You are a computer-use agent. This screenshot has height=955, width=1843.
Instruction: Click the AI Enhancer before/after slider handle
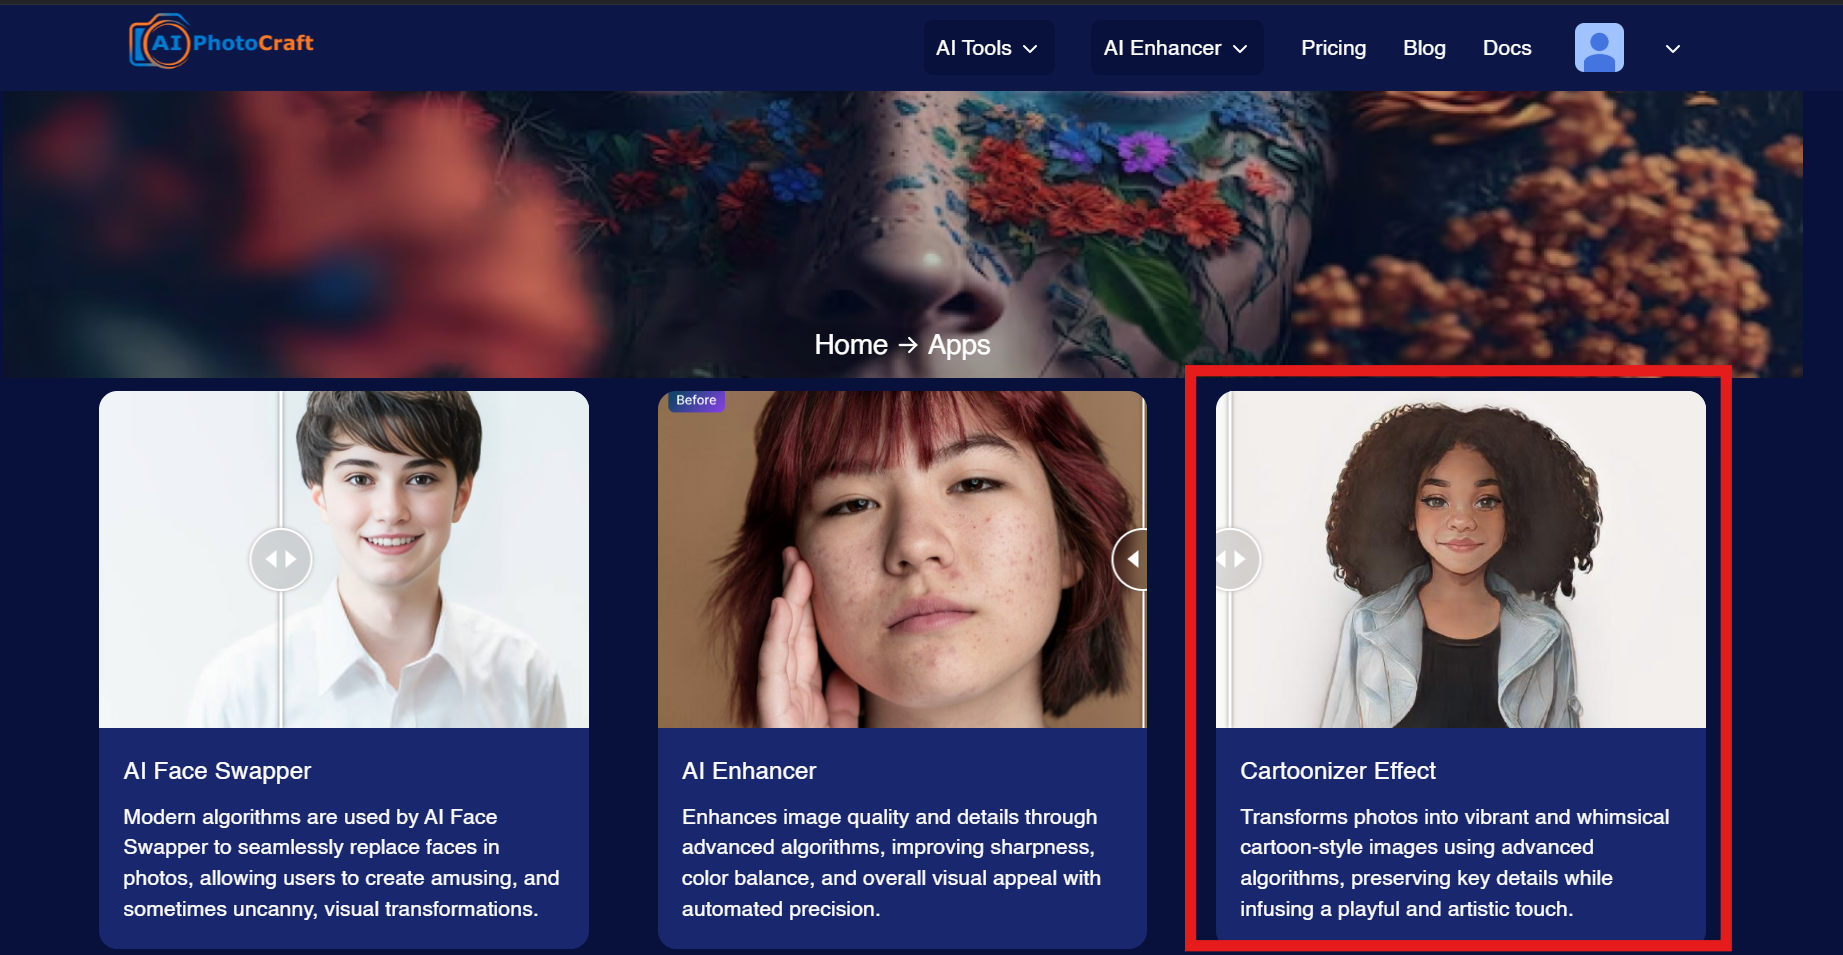[x=1131, y=559]
